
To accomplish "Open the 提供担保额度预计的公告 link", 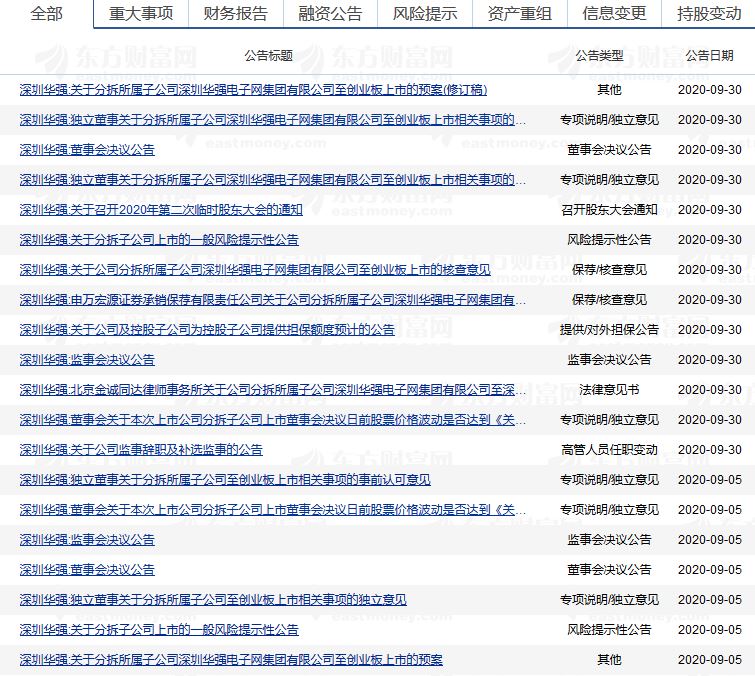I will (207, 330).
